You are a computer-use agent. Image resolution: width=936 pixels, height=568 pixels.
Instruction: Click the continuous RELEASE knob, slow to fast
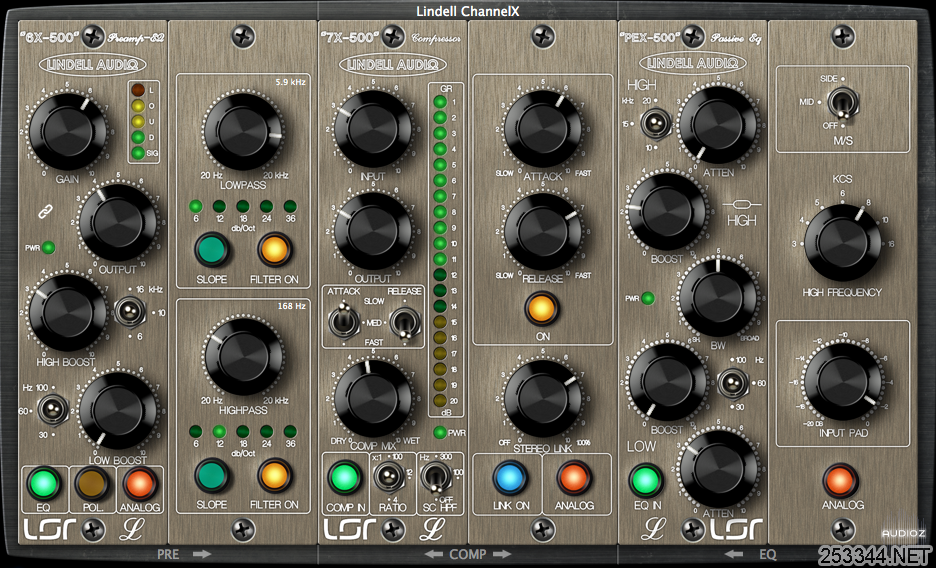[x=543, y=231]
